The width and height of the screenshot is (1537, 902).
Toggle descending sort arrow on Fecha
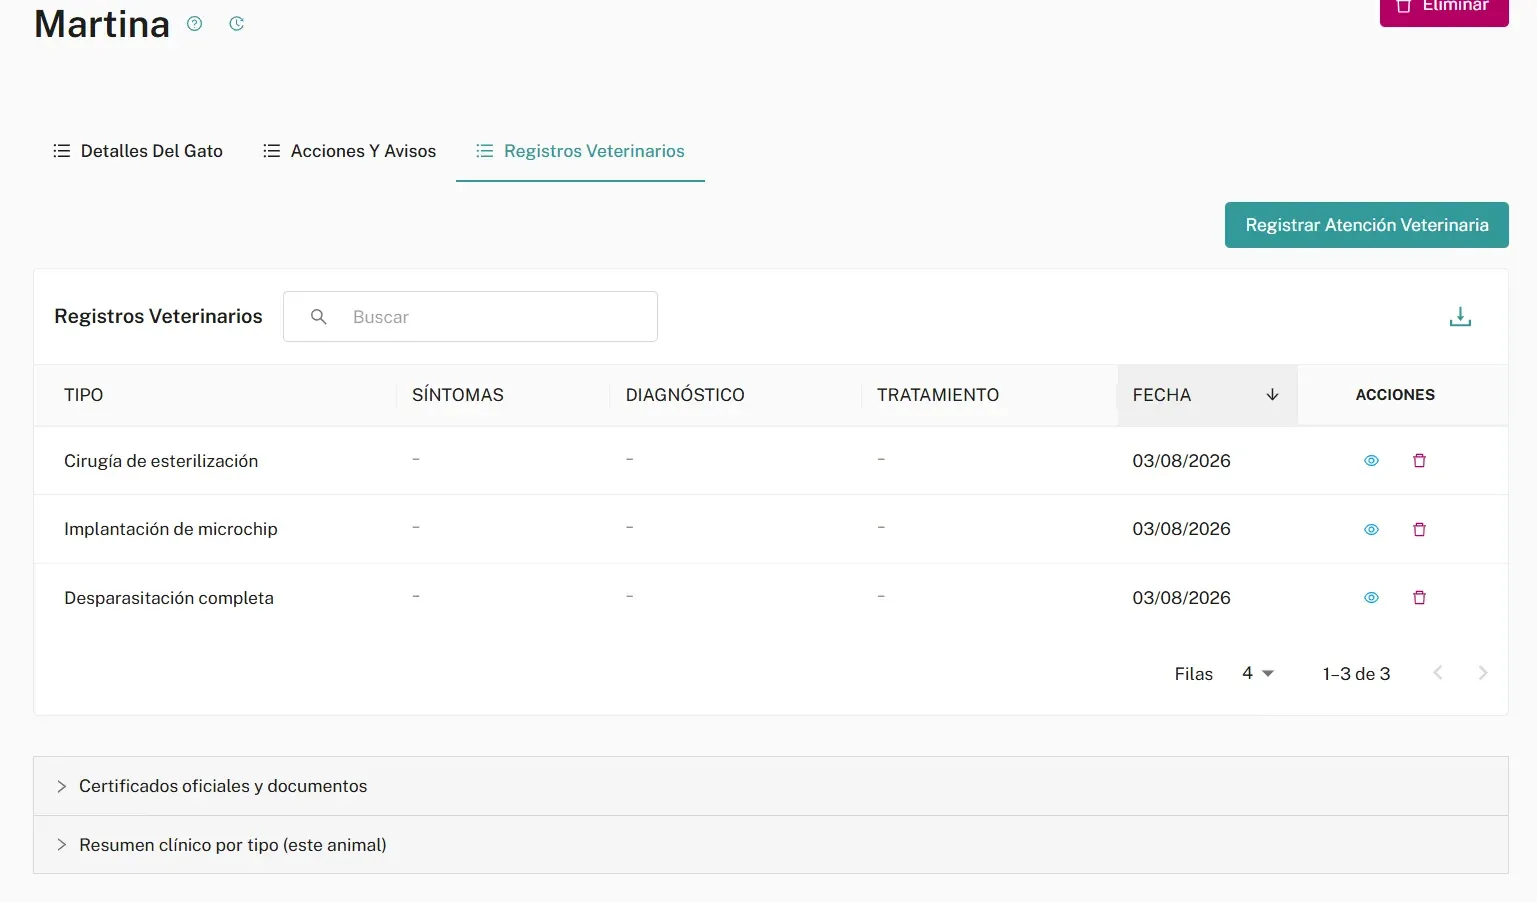[x=1272, y=395]
